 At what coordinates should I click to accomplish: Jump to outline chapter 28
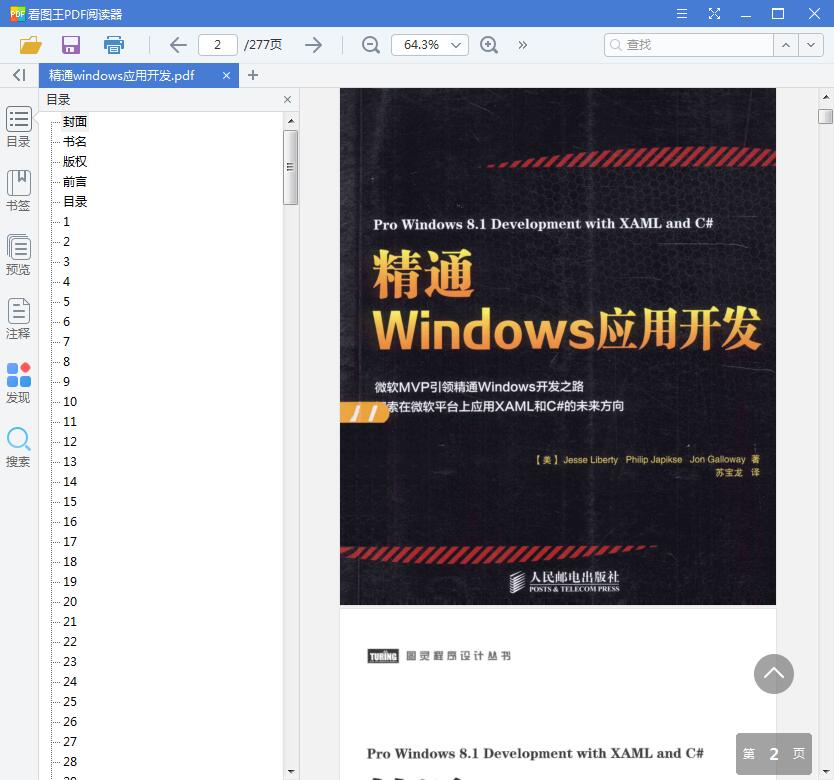[70, 761]
